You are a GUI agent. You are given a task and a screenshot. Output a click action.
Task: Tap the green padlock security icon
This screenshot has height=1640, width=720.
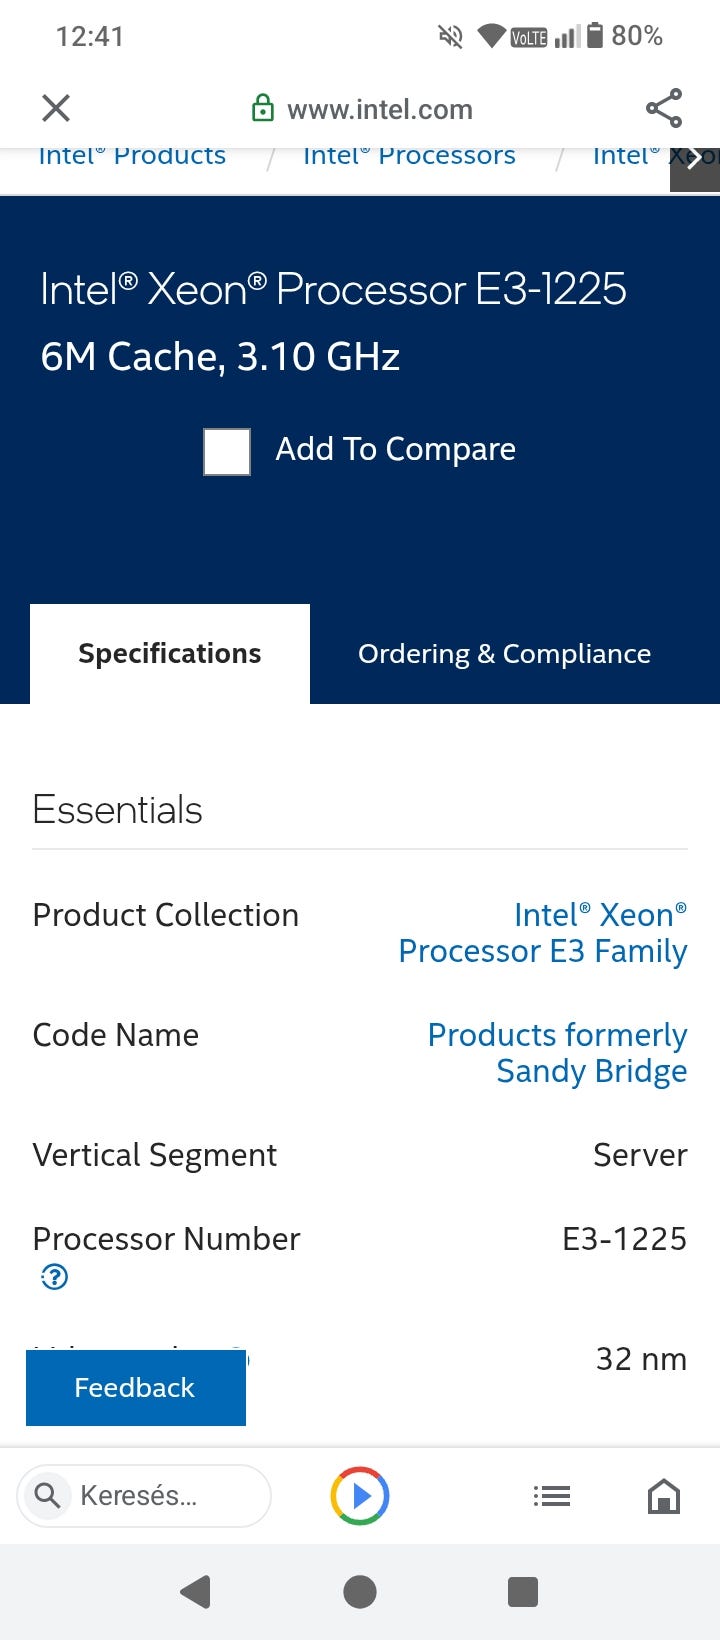click(x=263, y=108)
